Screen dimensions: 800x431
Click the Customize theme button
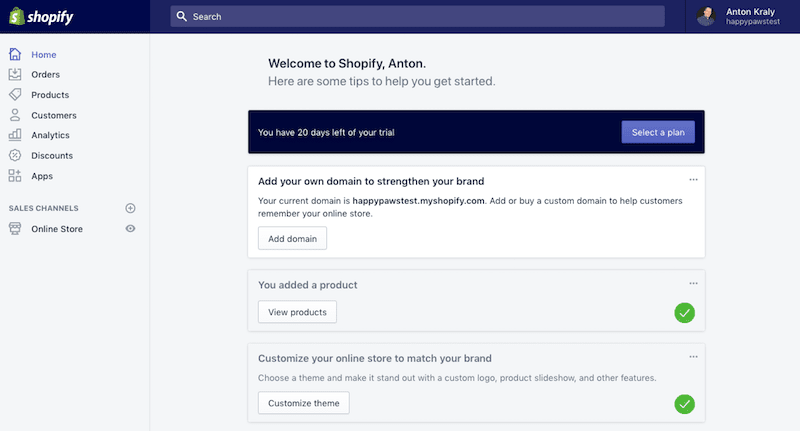(x=304, y=403)
